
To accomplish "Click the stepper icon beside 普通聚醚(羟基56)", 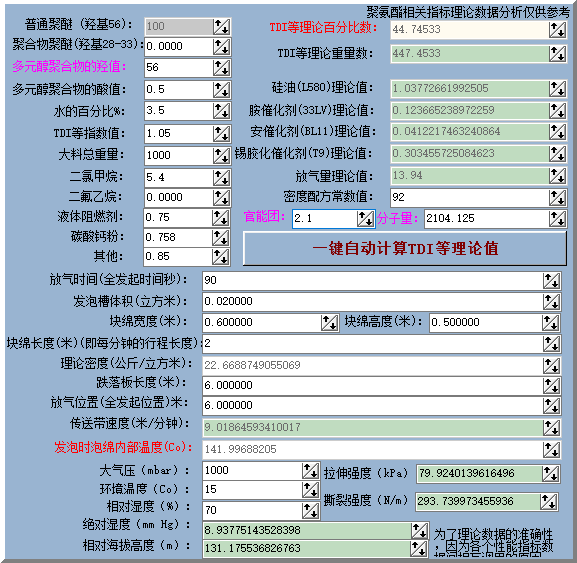I will [x=222, y=26].
